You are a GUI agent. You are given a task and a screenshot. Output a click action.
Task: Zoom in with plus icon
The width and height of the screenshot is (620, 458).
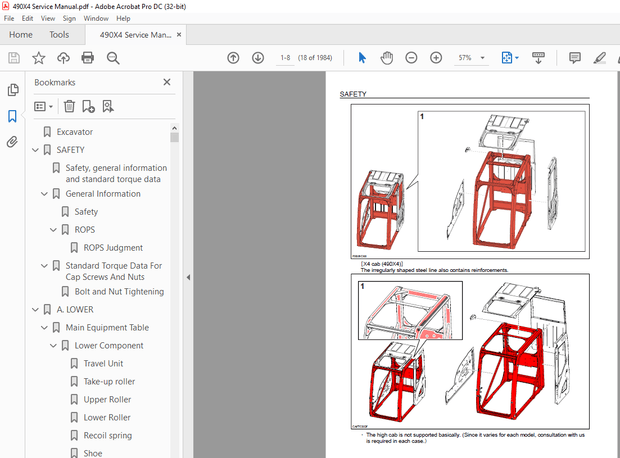click(x=436, y=58)
